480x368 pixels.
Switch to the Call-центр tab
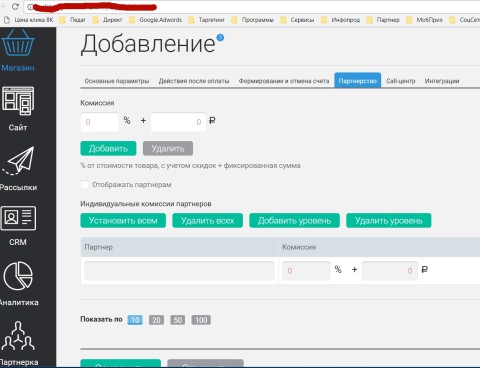pos(401,81)
